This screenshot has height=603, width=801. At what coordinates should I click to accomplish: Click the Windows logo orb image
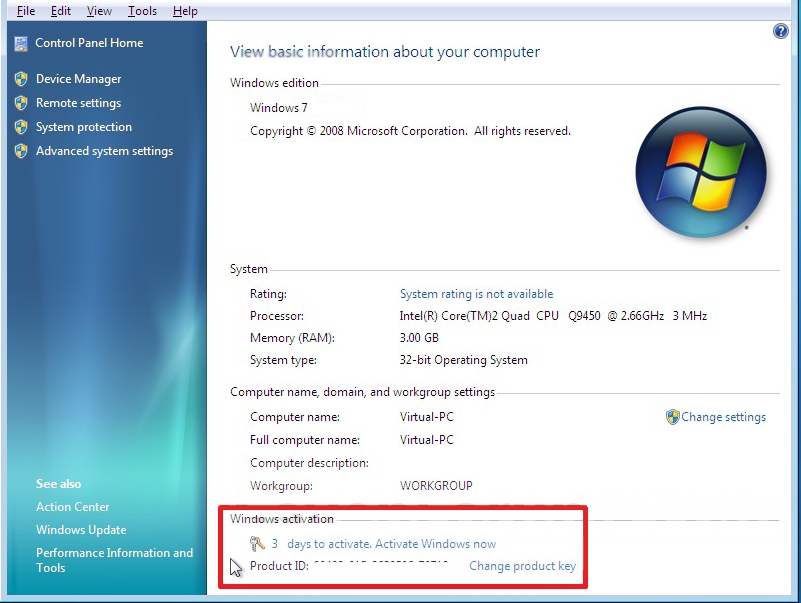click(x=701, y=172)
